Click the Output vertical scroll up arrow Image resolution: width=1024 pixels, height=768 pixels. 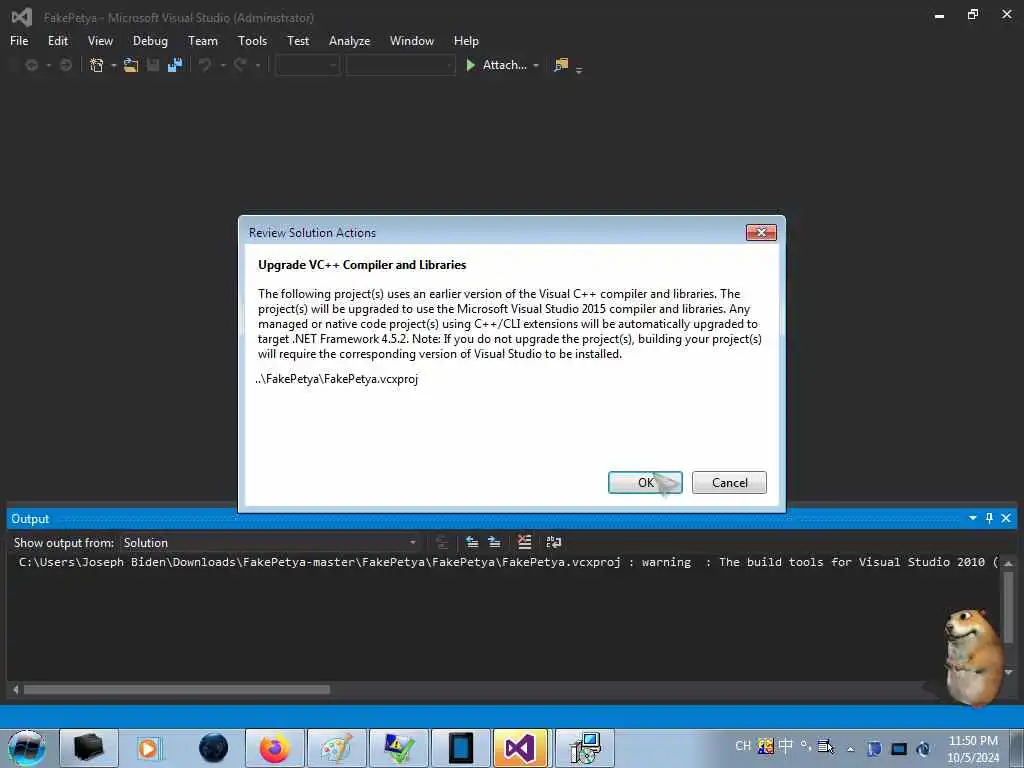click(1008, 563)
